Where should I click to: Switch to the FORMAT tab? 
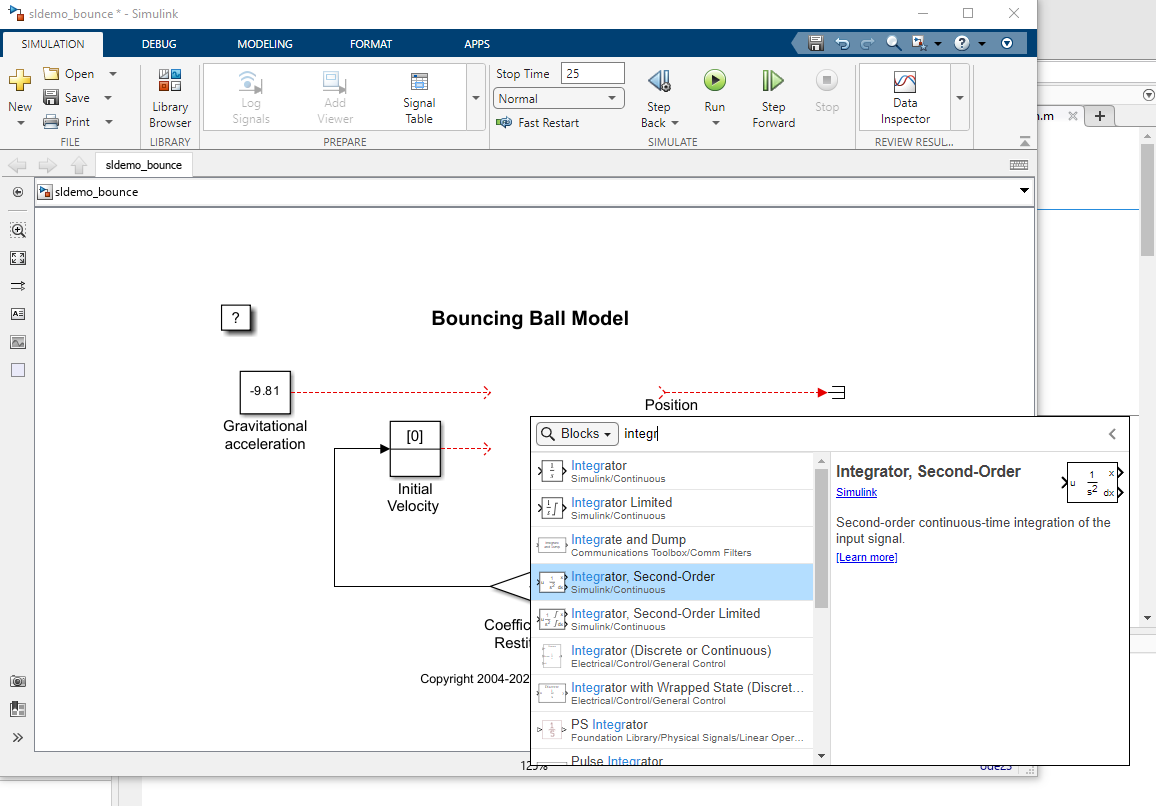(x=371, y=44)
